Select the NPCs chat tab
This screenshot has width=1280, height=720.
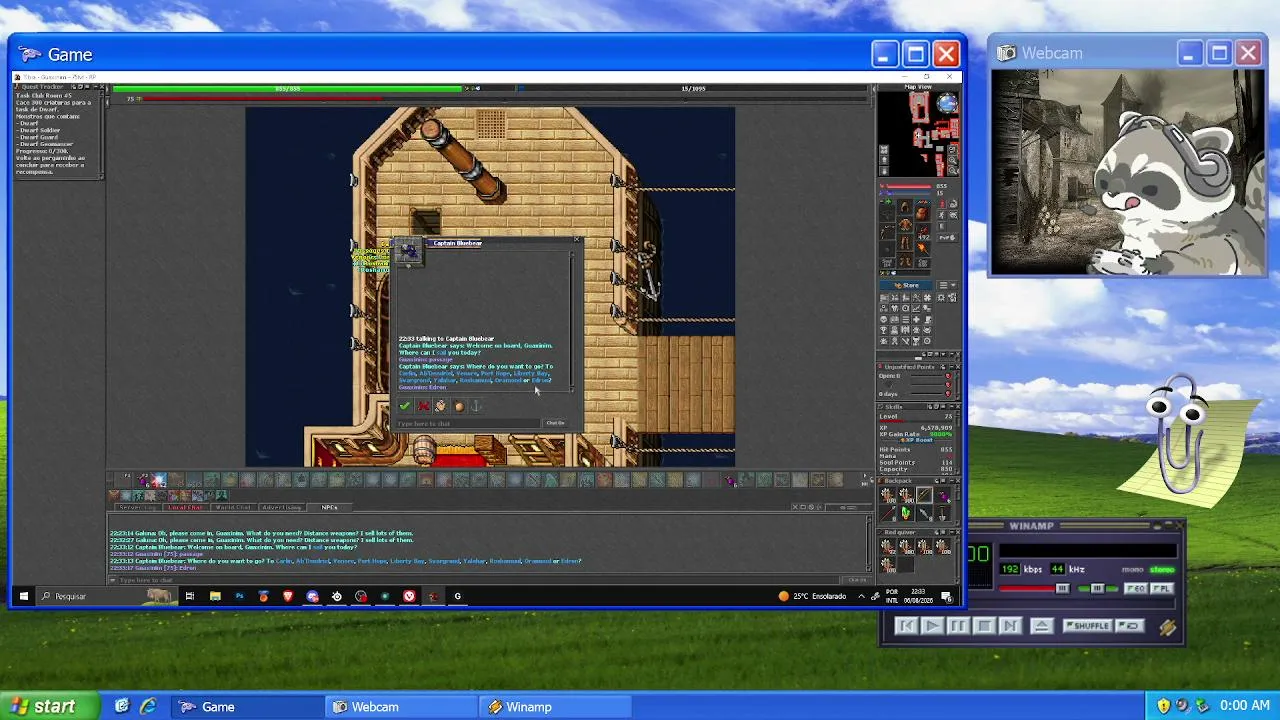point(329,507)
